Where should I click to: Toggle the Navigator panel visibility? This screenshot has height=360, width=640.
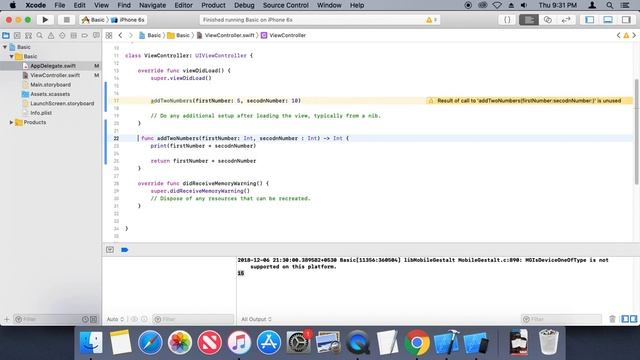pyautogui.click(x=589, y=20)
